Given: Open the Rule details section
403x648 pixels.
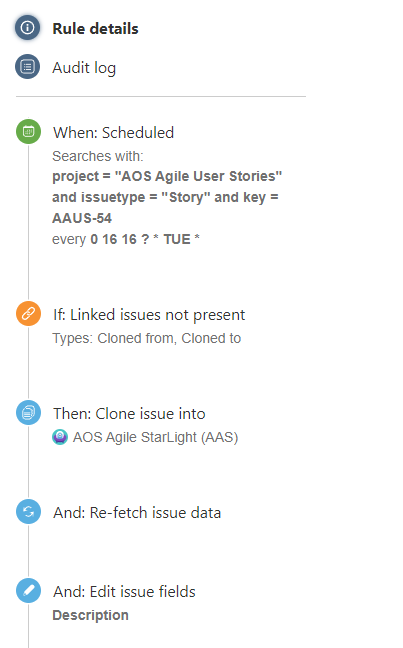Looking at the screenshot, I should click(x=95, y=29).
